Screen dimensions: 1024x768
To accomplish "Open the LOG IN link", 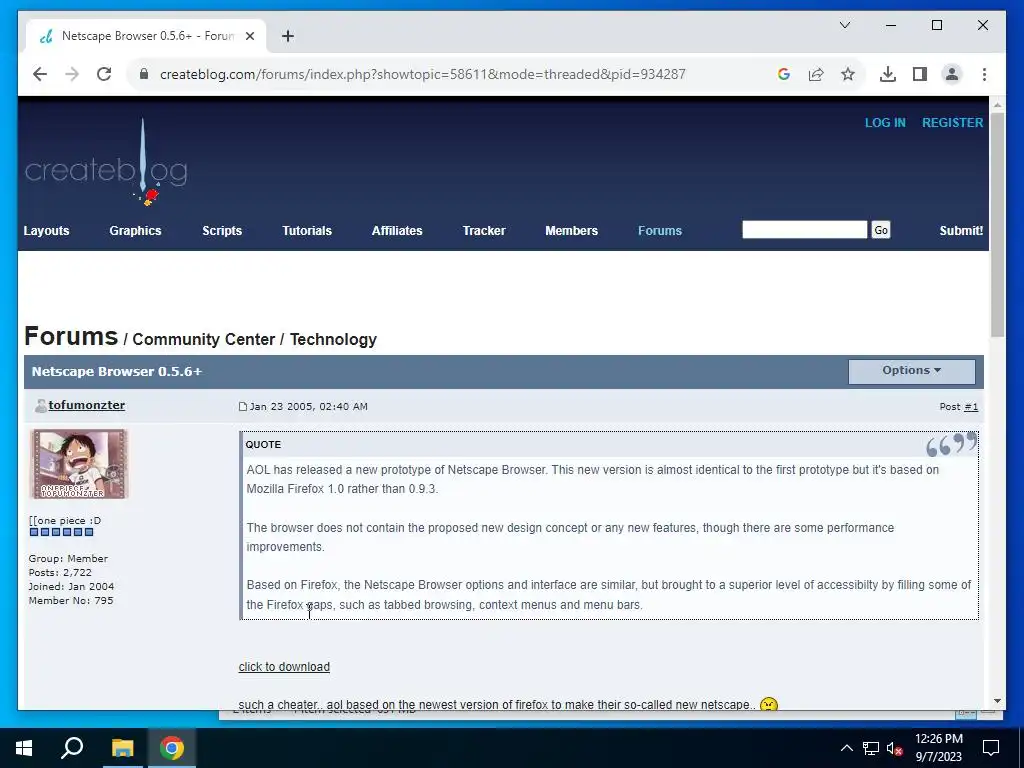I will pos(885,123).
